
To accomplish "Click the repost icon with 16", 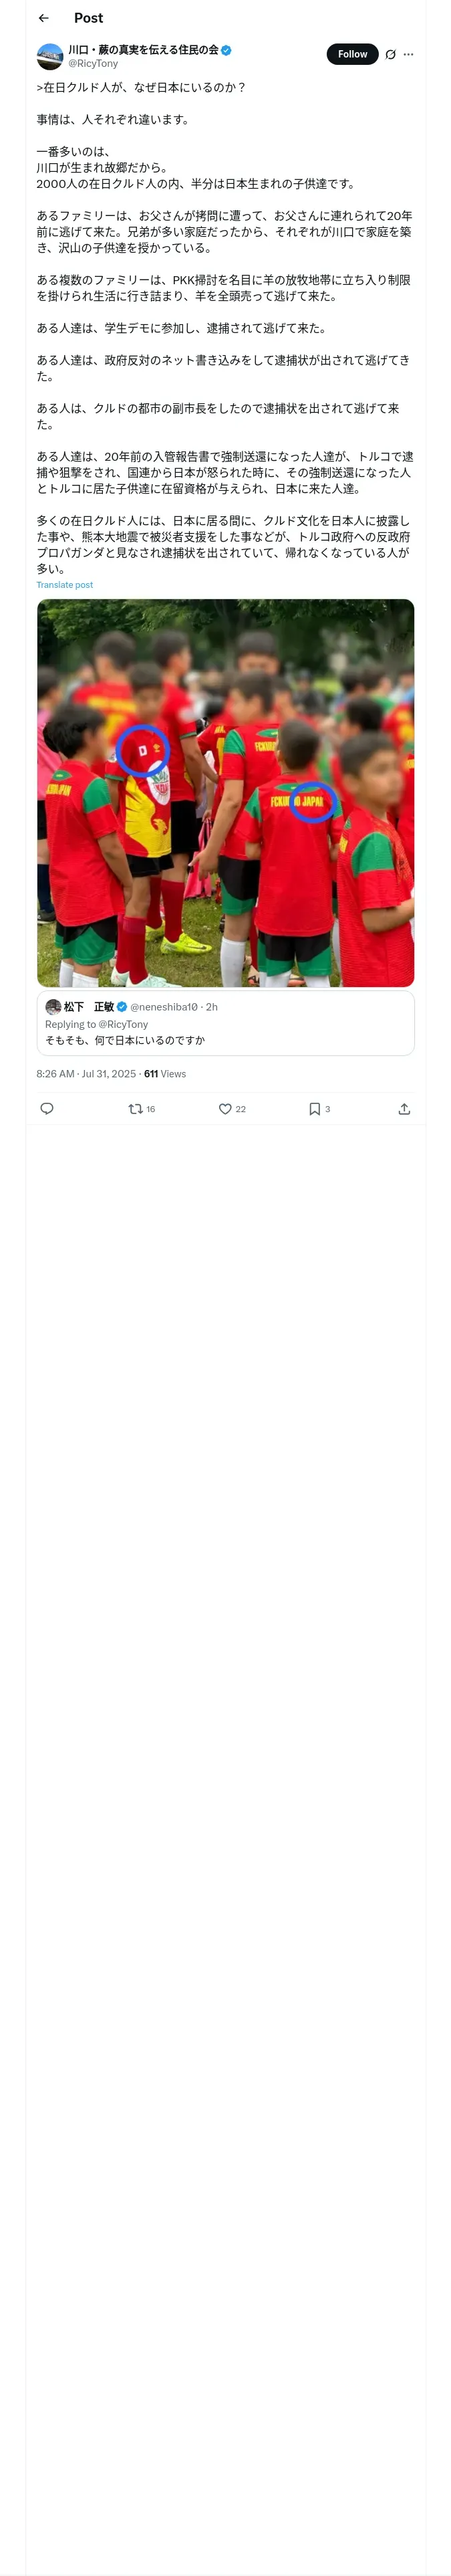I will (x=136, y=1108).
